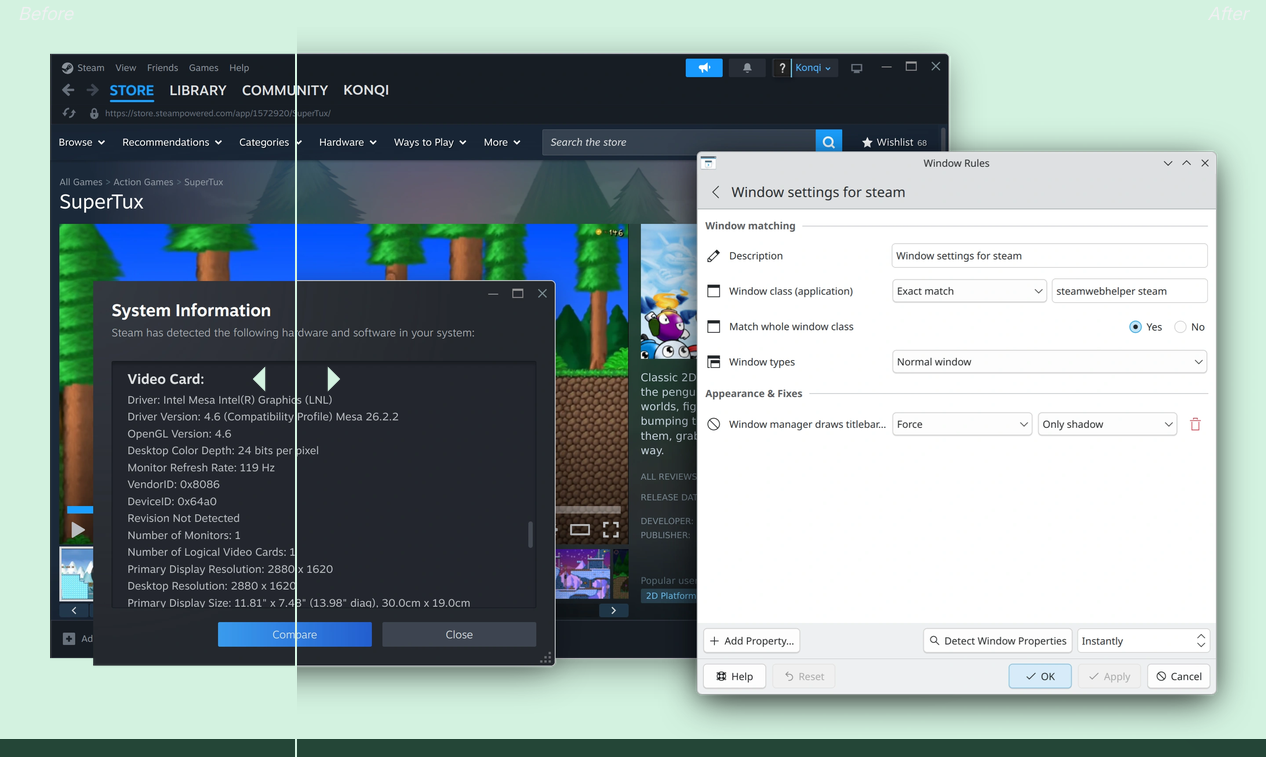Click the Action Games breadcrumb link
This screenshot has width=1266, height=757.
(x=143, y=182)
